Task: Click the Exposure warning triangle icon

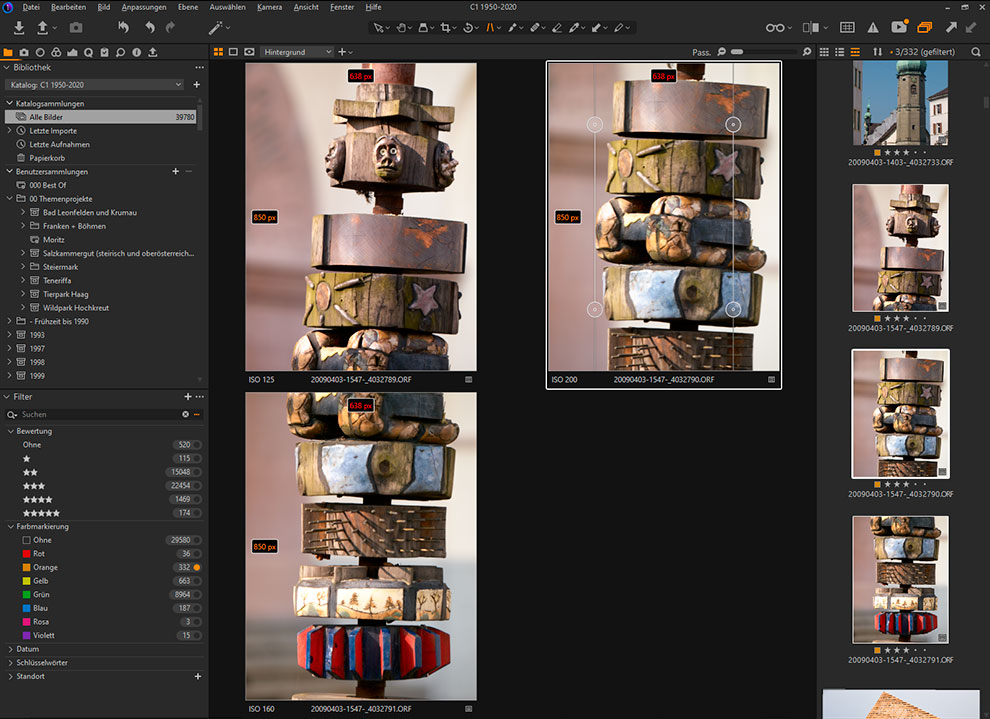Action: coord(873,28)
